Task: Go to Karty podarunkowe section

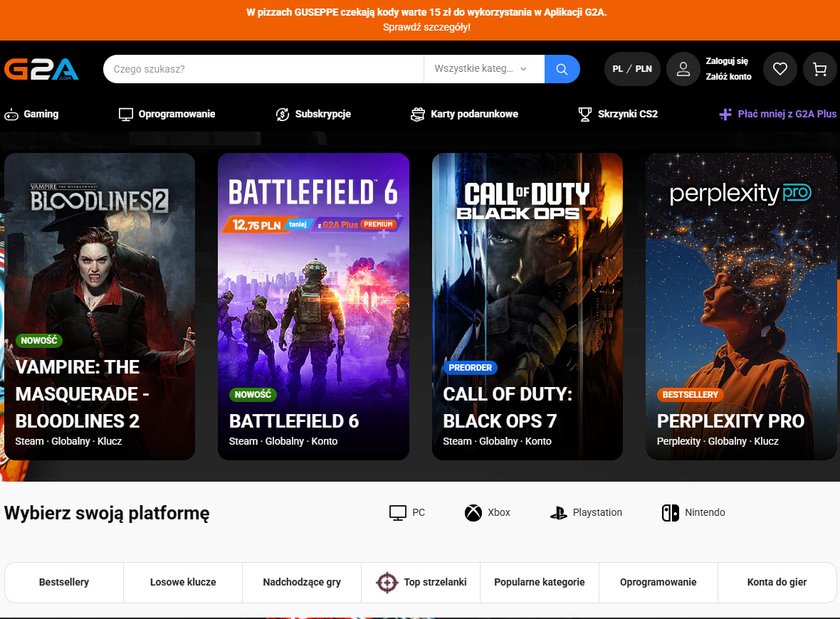Action: click(x=464, y=114)
